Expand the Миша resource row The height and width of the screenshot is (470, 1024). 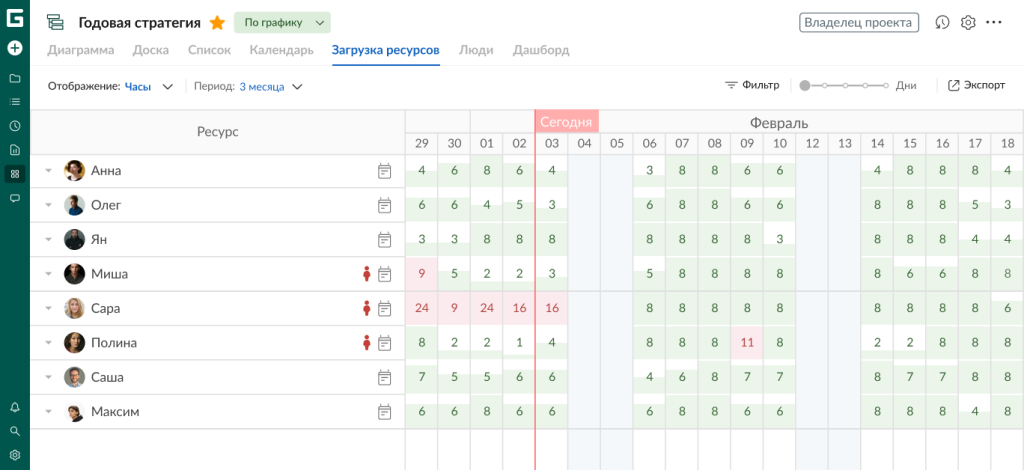(48, 274)
